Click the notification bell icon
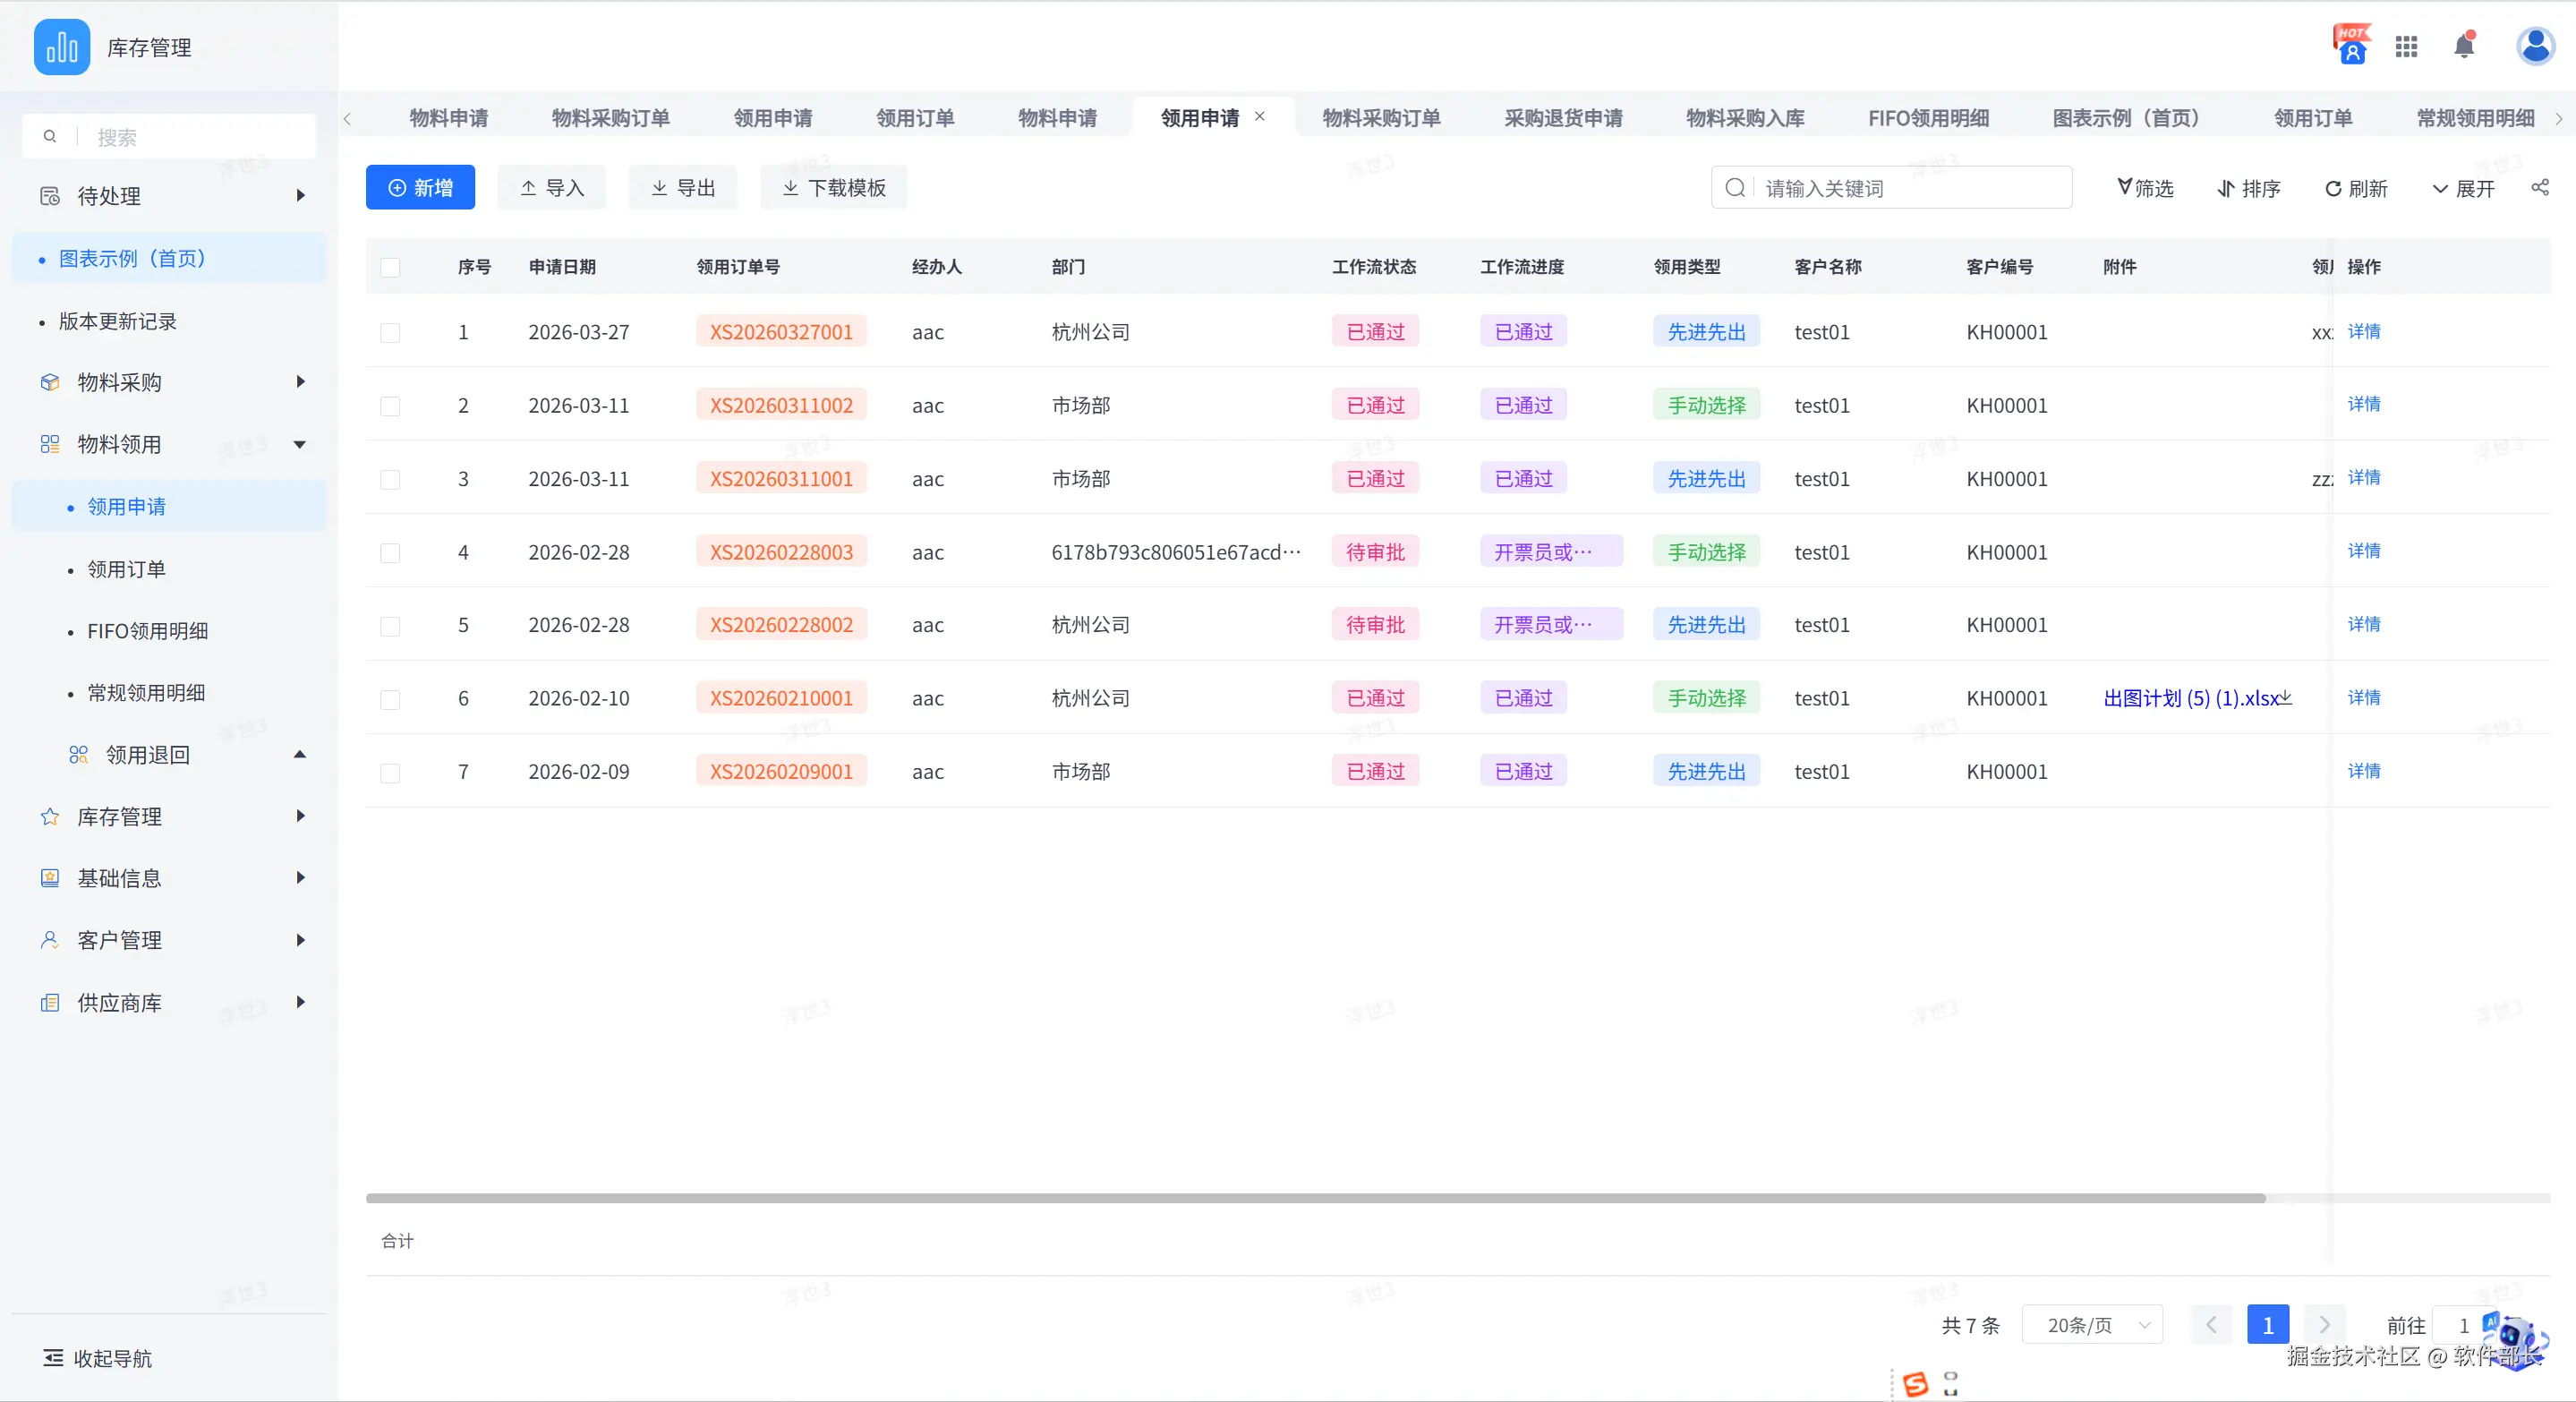Viewport: 2576px width, 1402px height. [x=2464, y=46]
